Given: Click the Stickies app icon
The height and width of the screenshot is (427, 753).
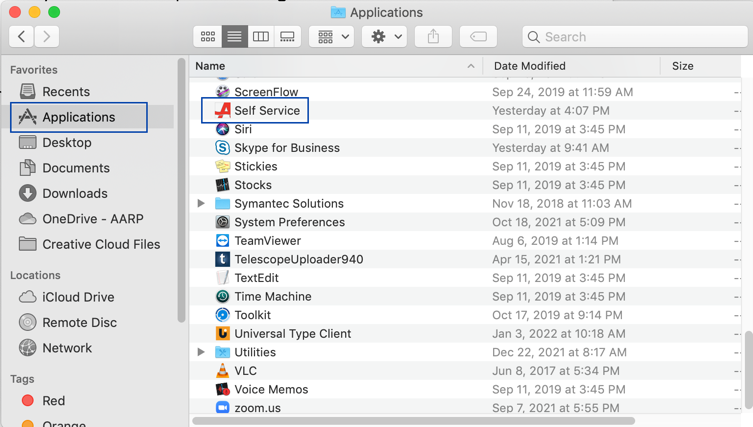Looking at the screenshot, I should tap(222, 166).
